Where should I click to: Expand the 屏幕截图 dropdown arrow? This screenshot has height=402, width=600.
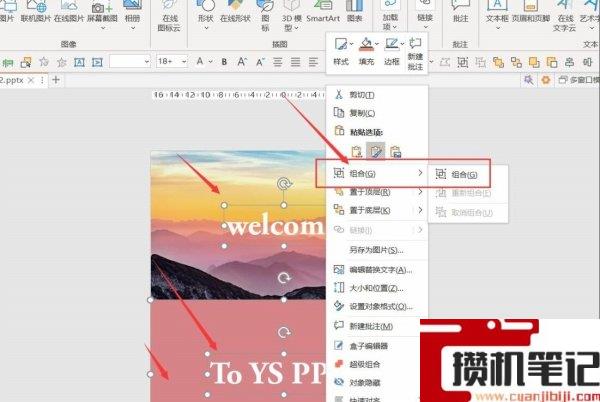tap(103, 28)
